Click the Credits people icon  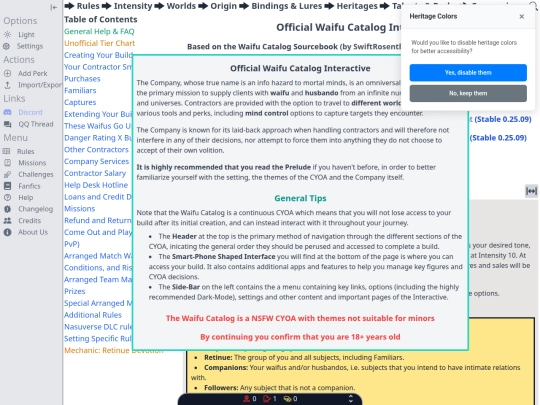tap(7, 220)
